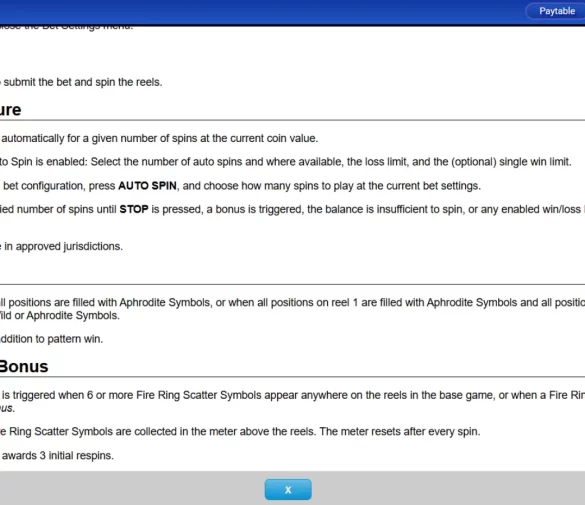Screen dimensions: 585x505
Task: Open the Paytable tab
Action: pyautogui.click(x=557, y=11)
